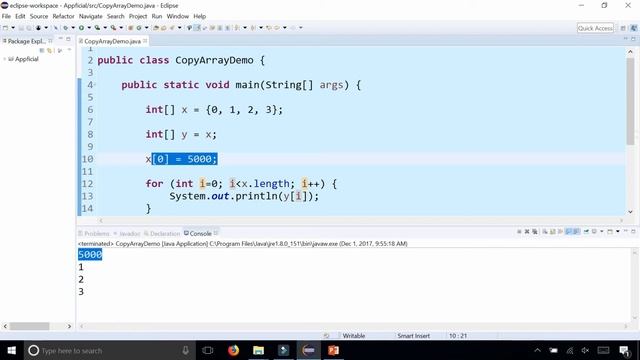
Task: Click the highlighted 5000 console output
Action: click(x=90, y=255)
